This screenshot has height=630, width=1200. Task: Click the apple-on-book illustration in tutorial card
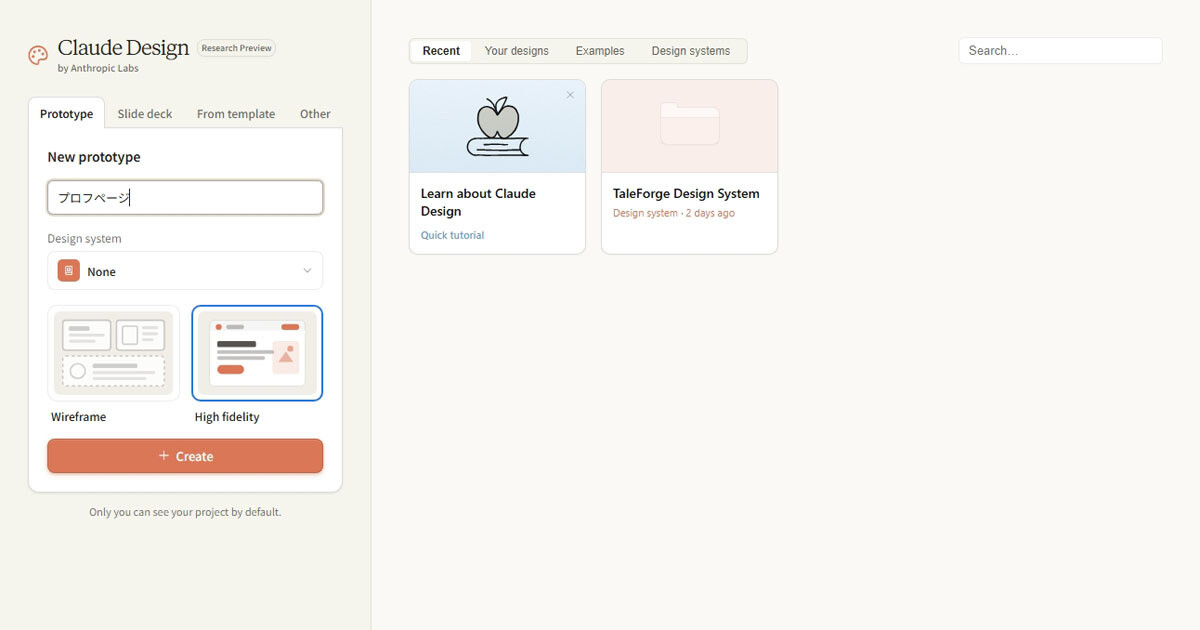point(497,125)
